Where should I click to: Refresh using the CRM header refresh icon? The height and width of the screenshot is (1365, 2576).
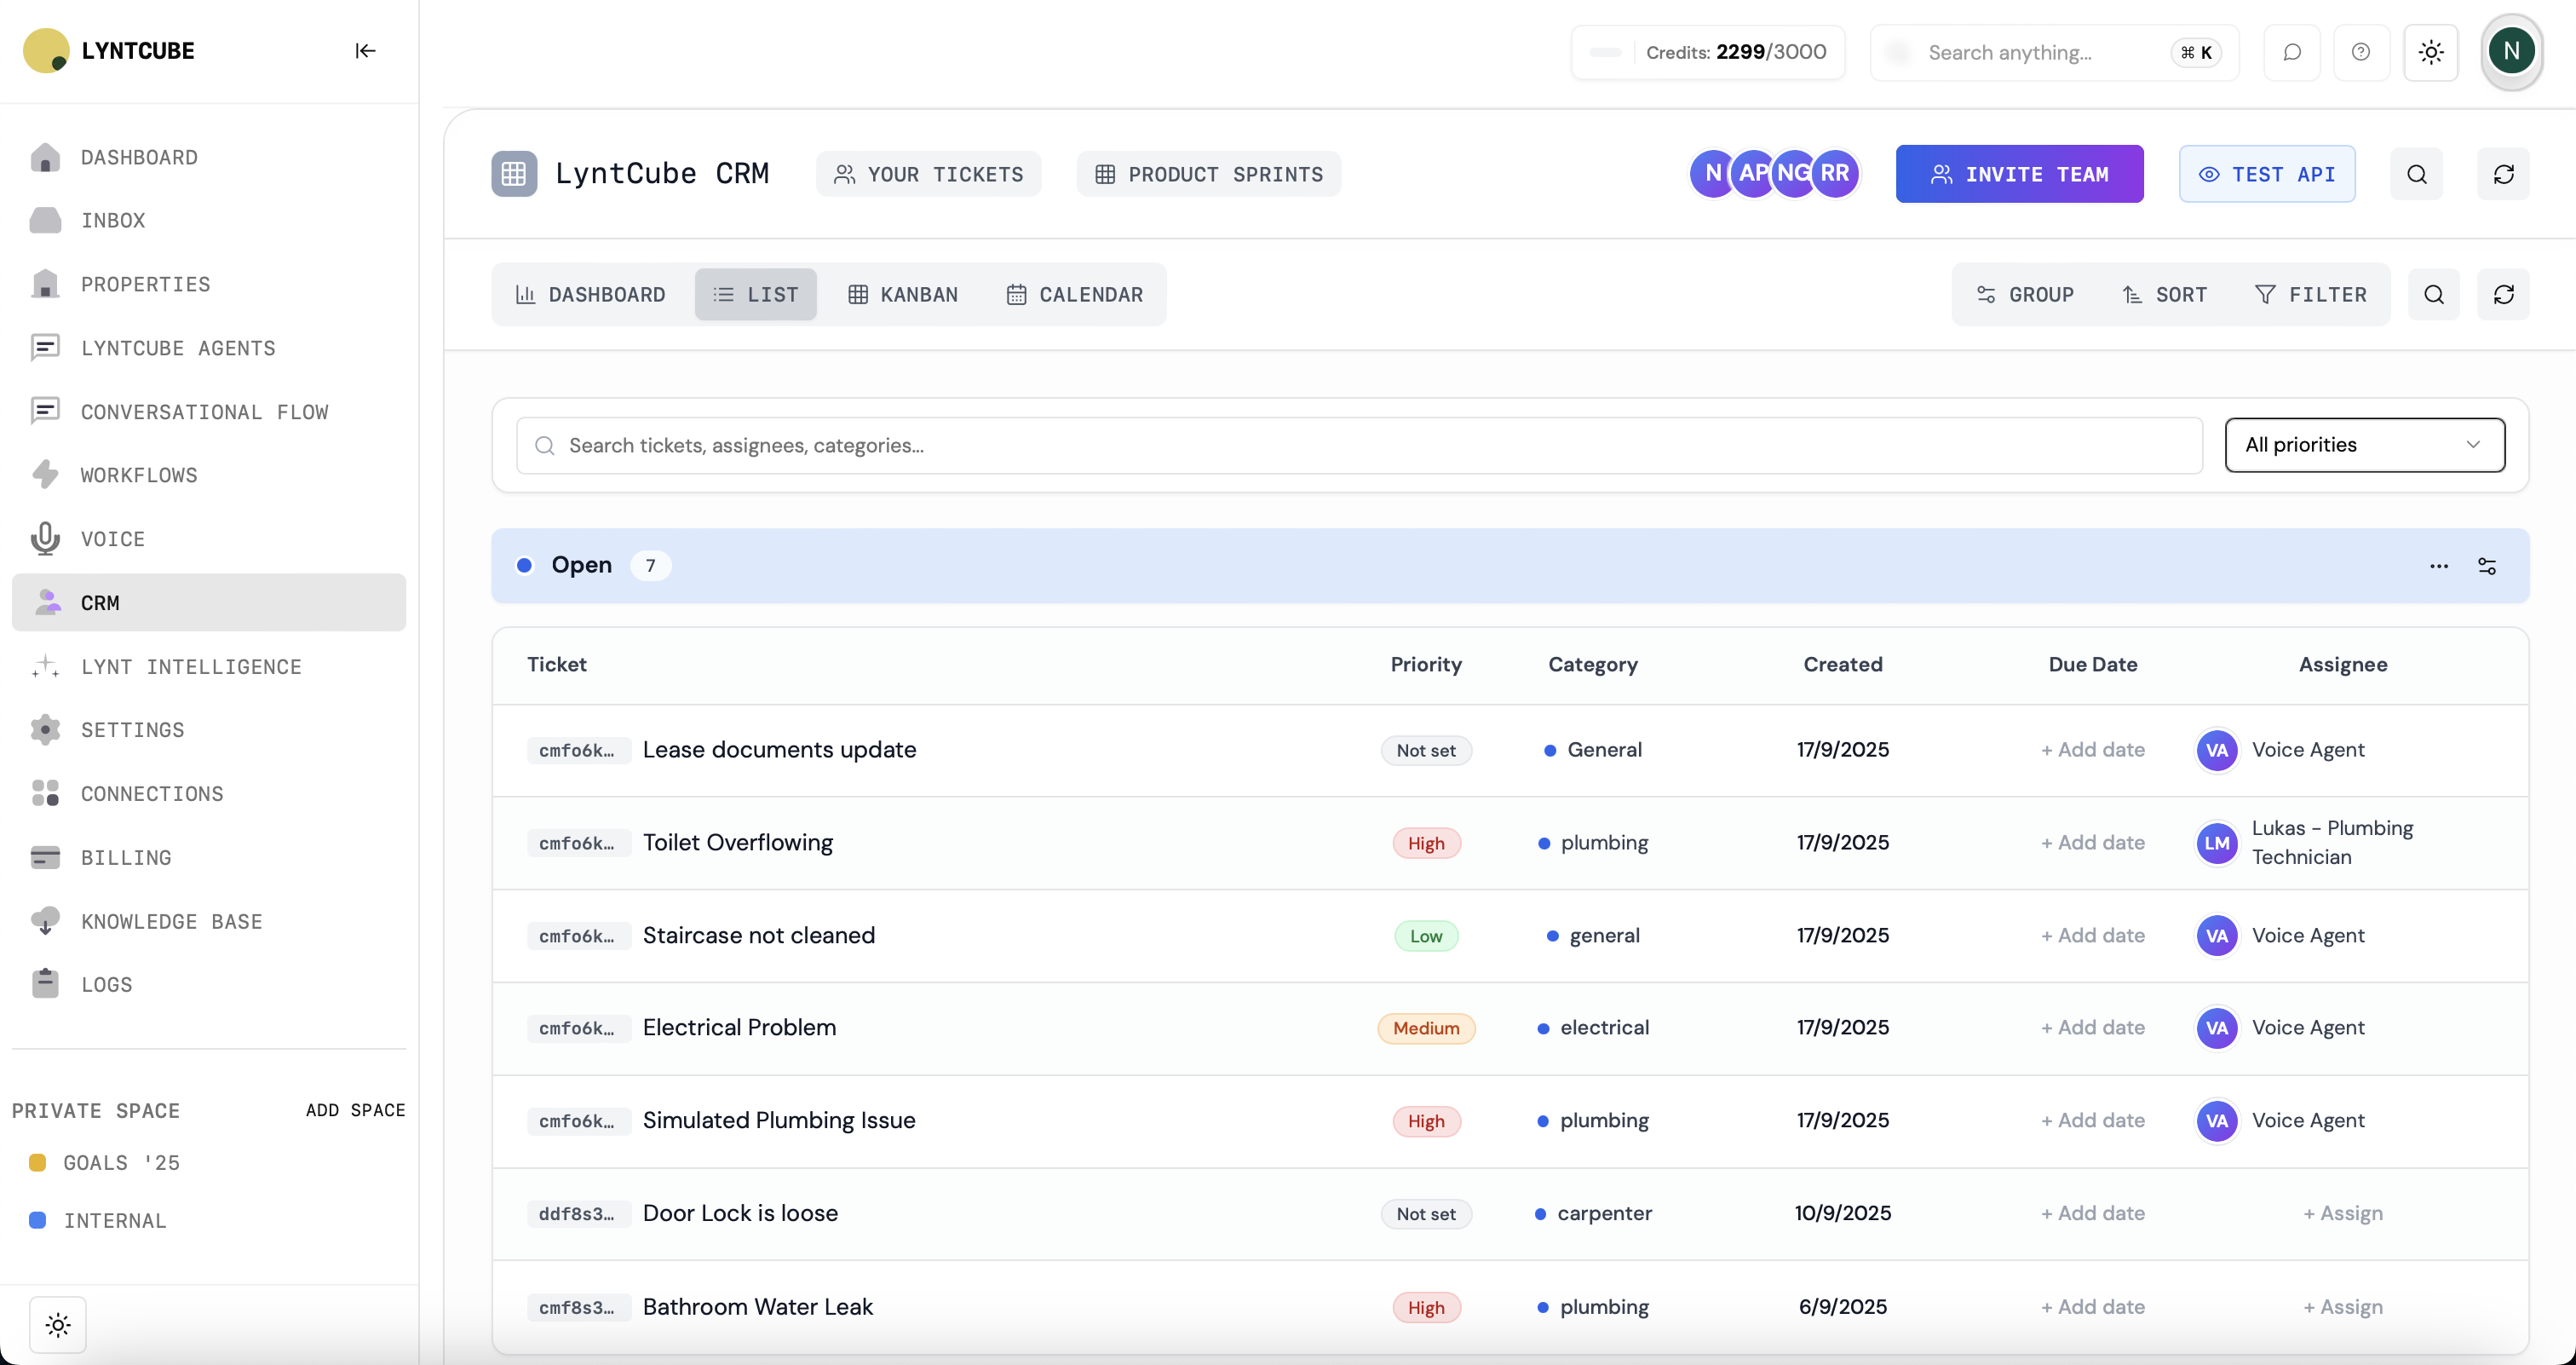click(2503, 174)
